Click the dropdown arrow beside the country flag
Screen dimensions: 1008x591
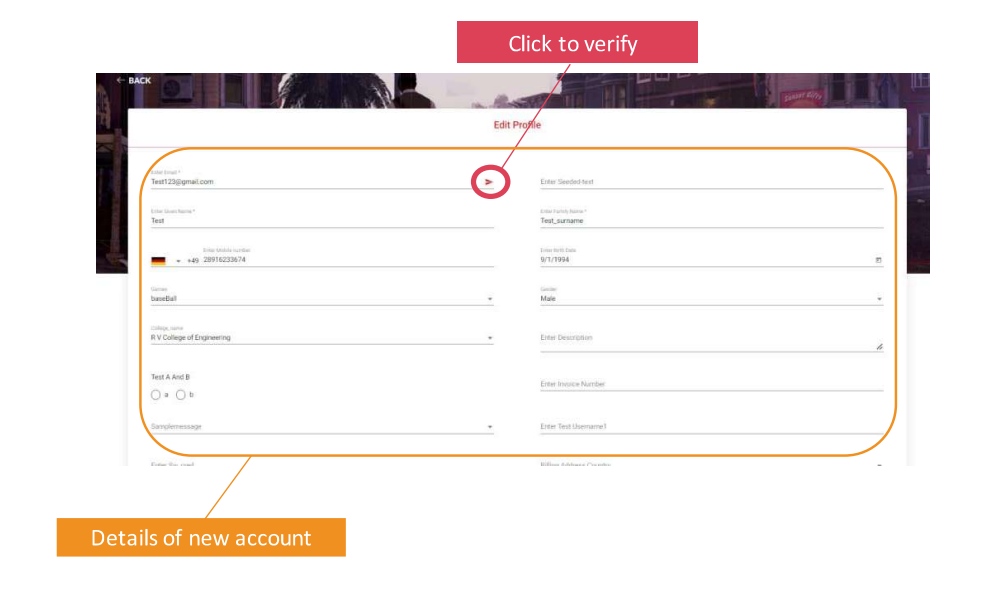pyautogui.click(x=177, y=259)
